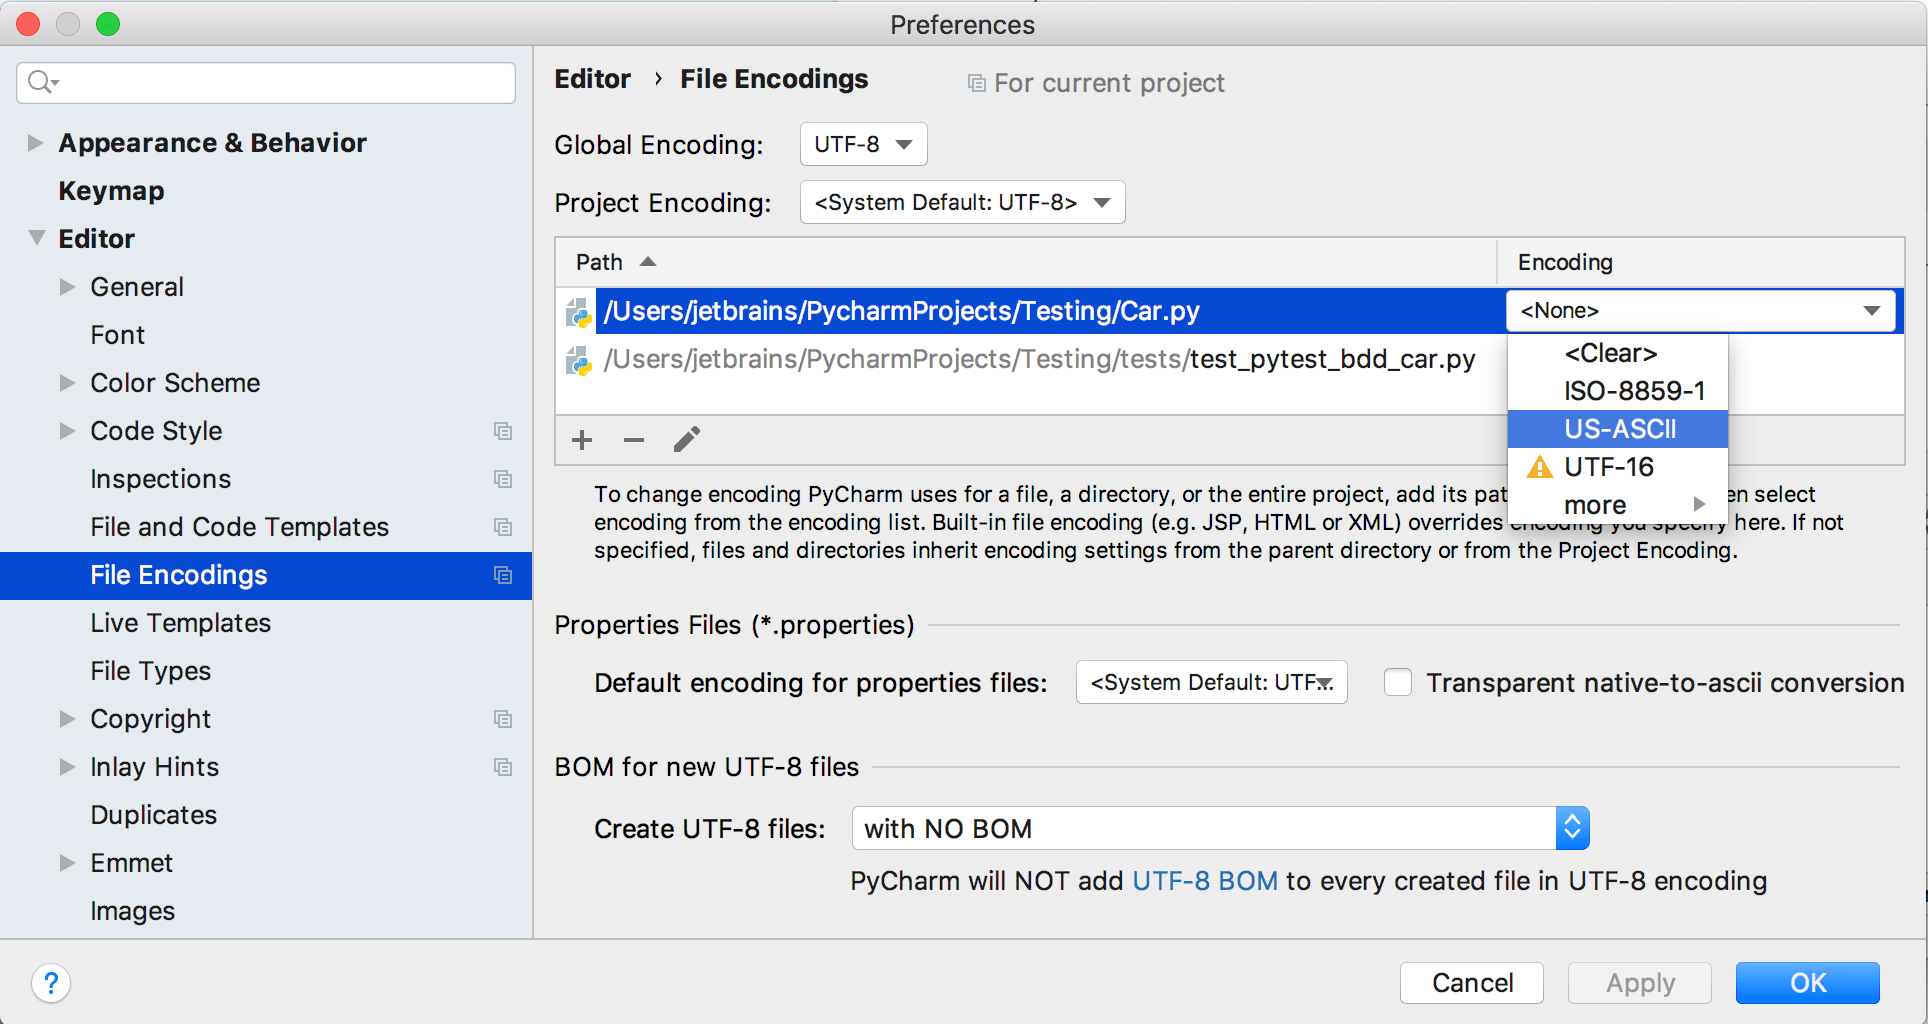The height and width of the screenshot is (1024, 1928).
Task: Remove selected path mapping using minus icon
Action: (x=634, y=439)
